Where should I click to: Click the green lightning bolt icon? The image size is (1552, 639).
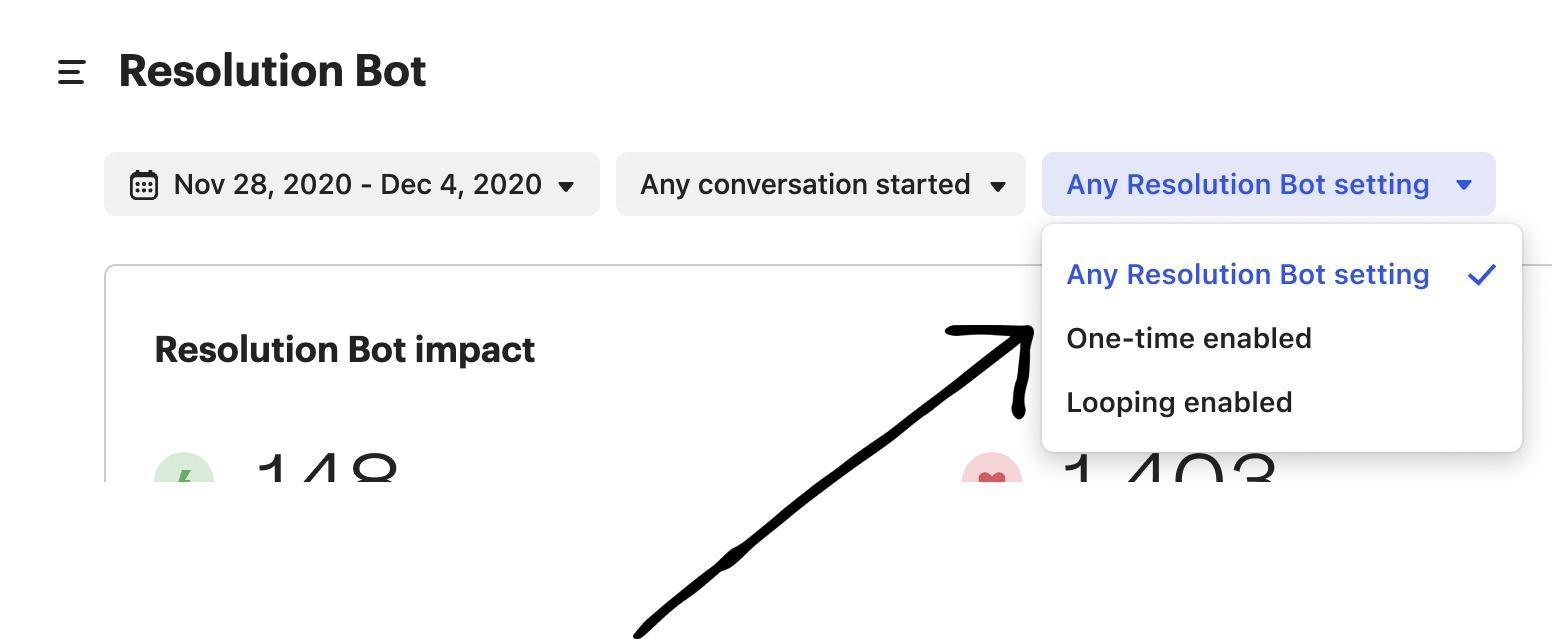184,471
